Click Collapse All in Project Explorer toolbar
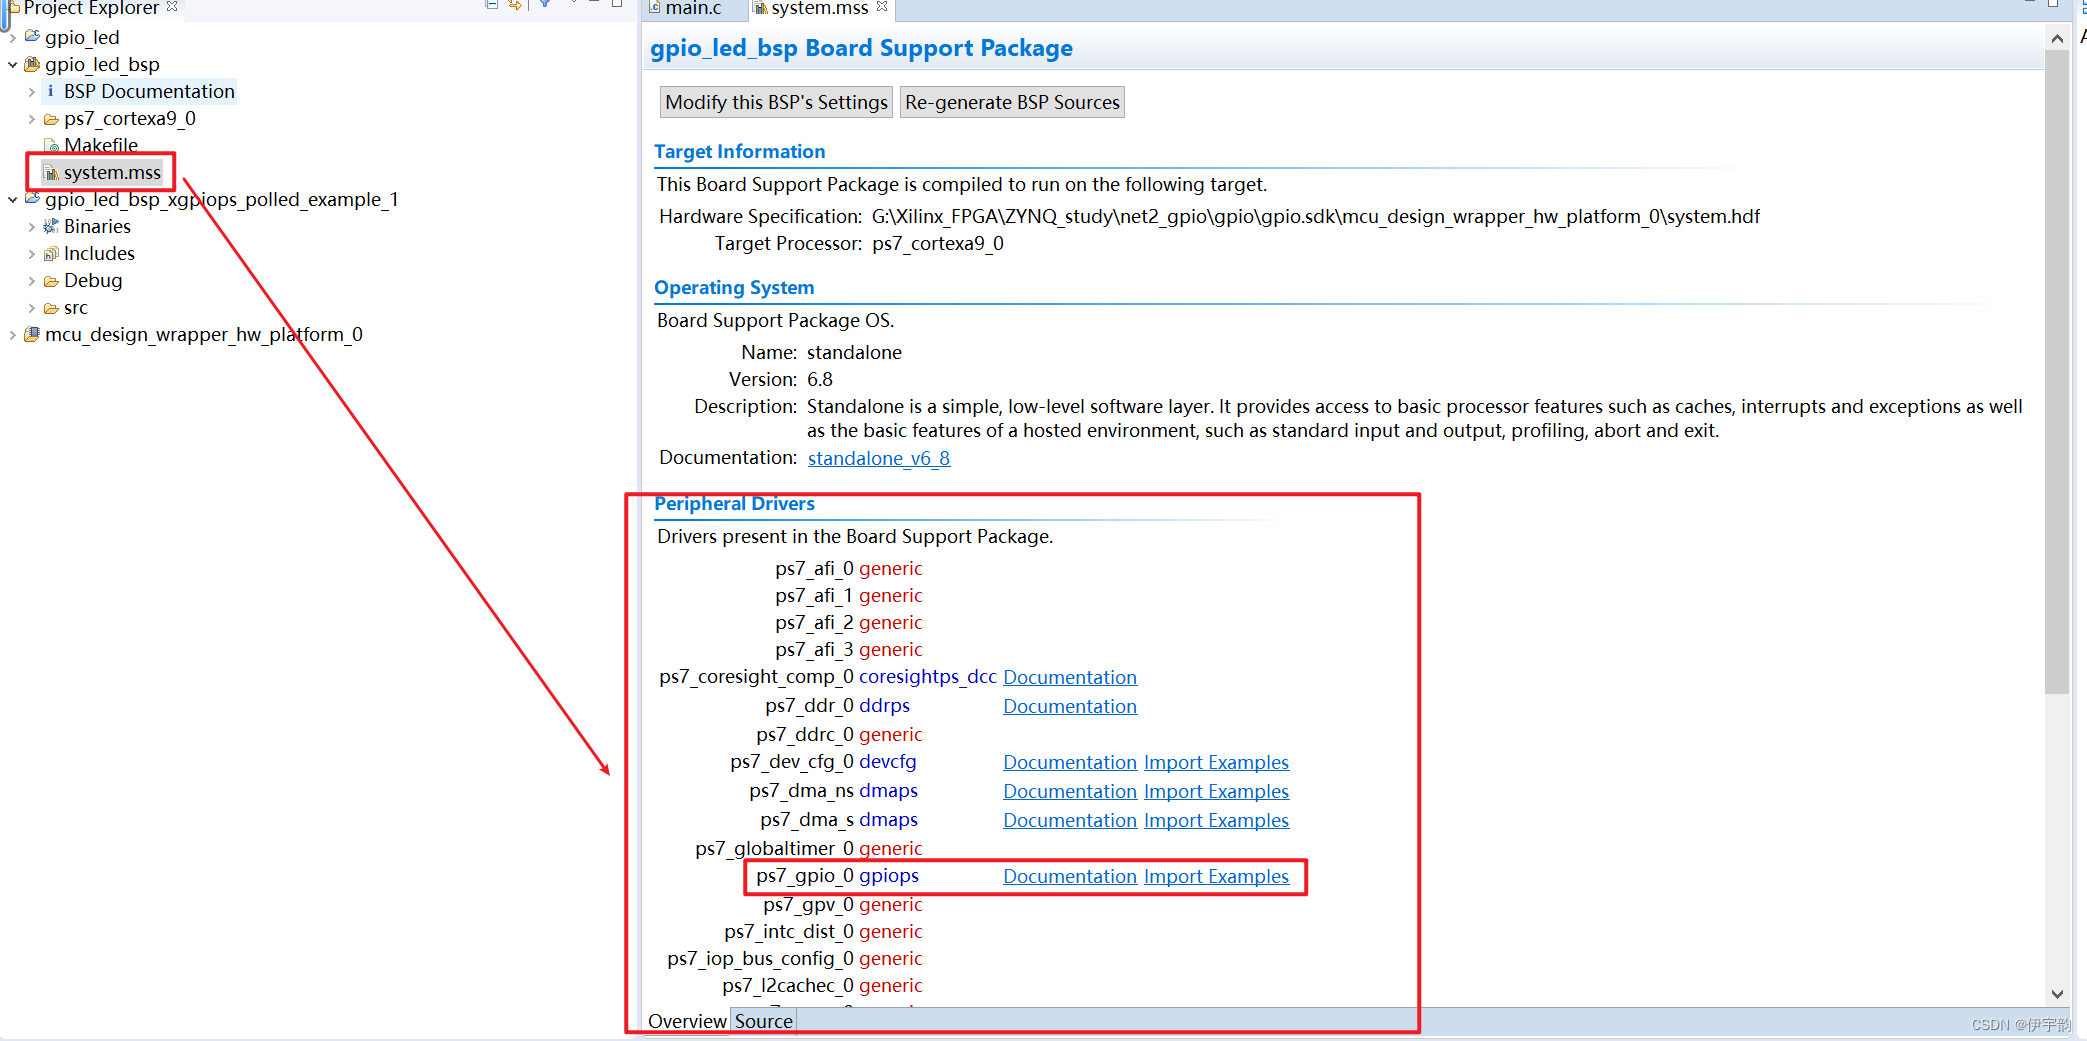2087x1041 pixels. point(491,5)
